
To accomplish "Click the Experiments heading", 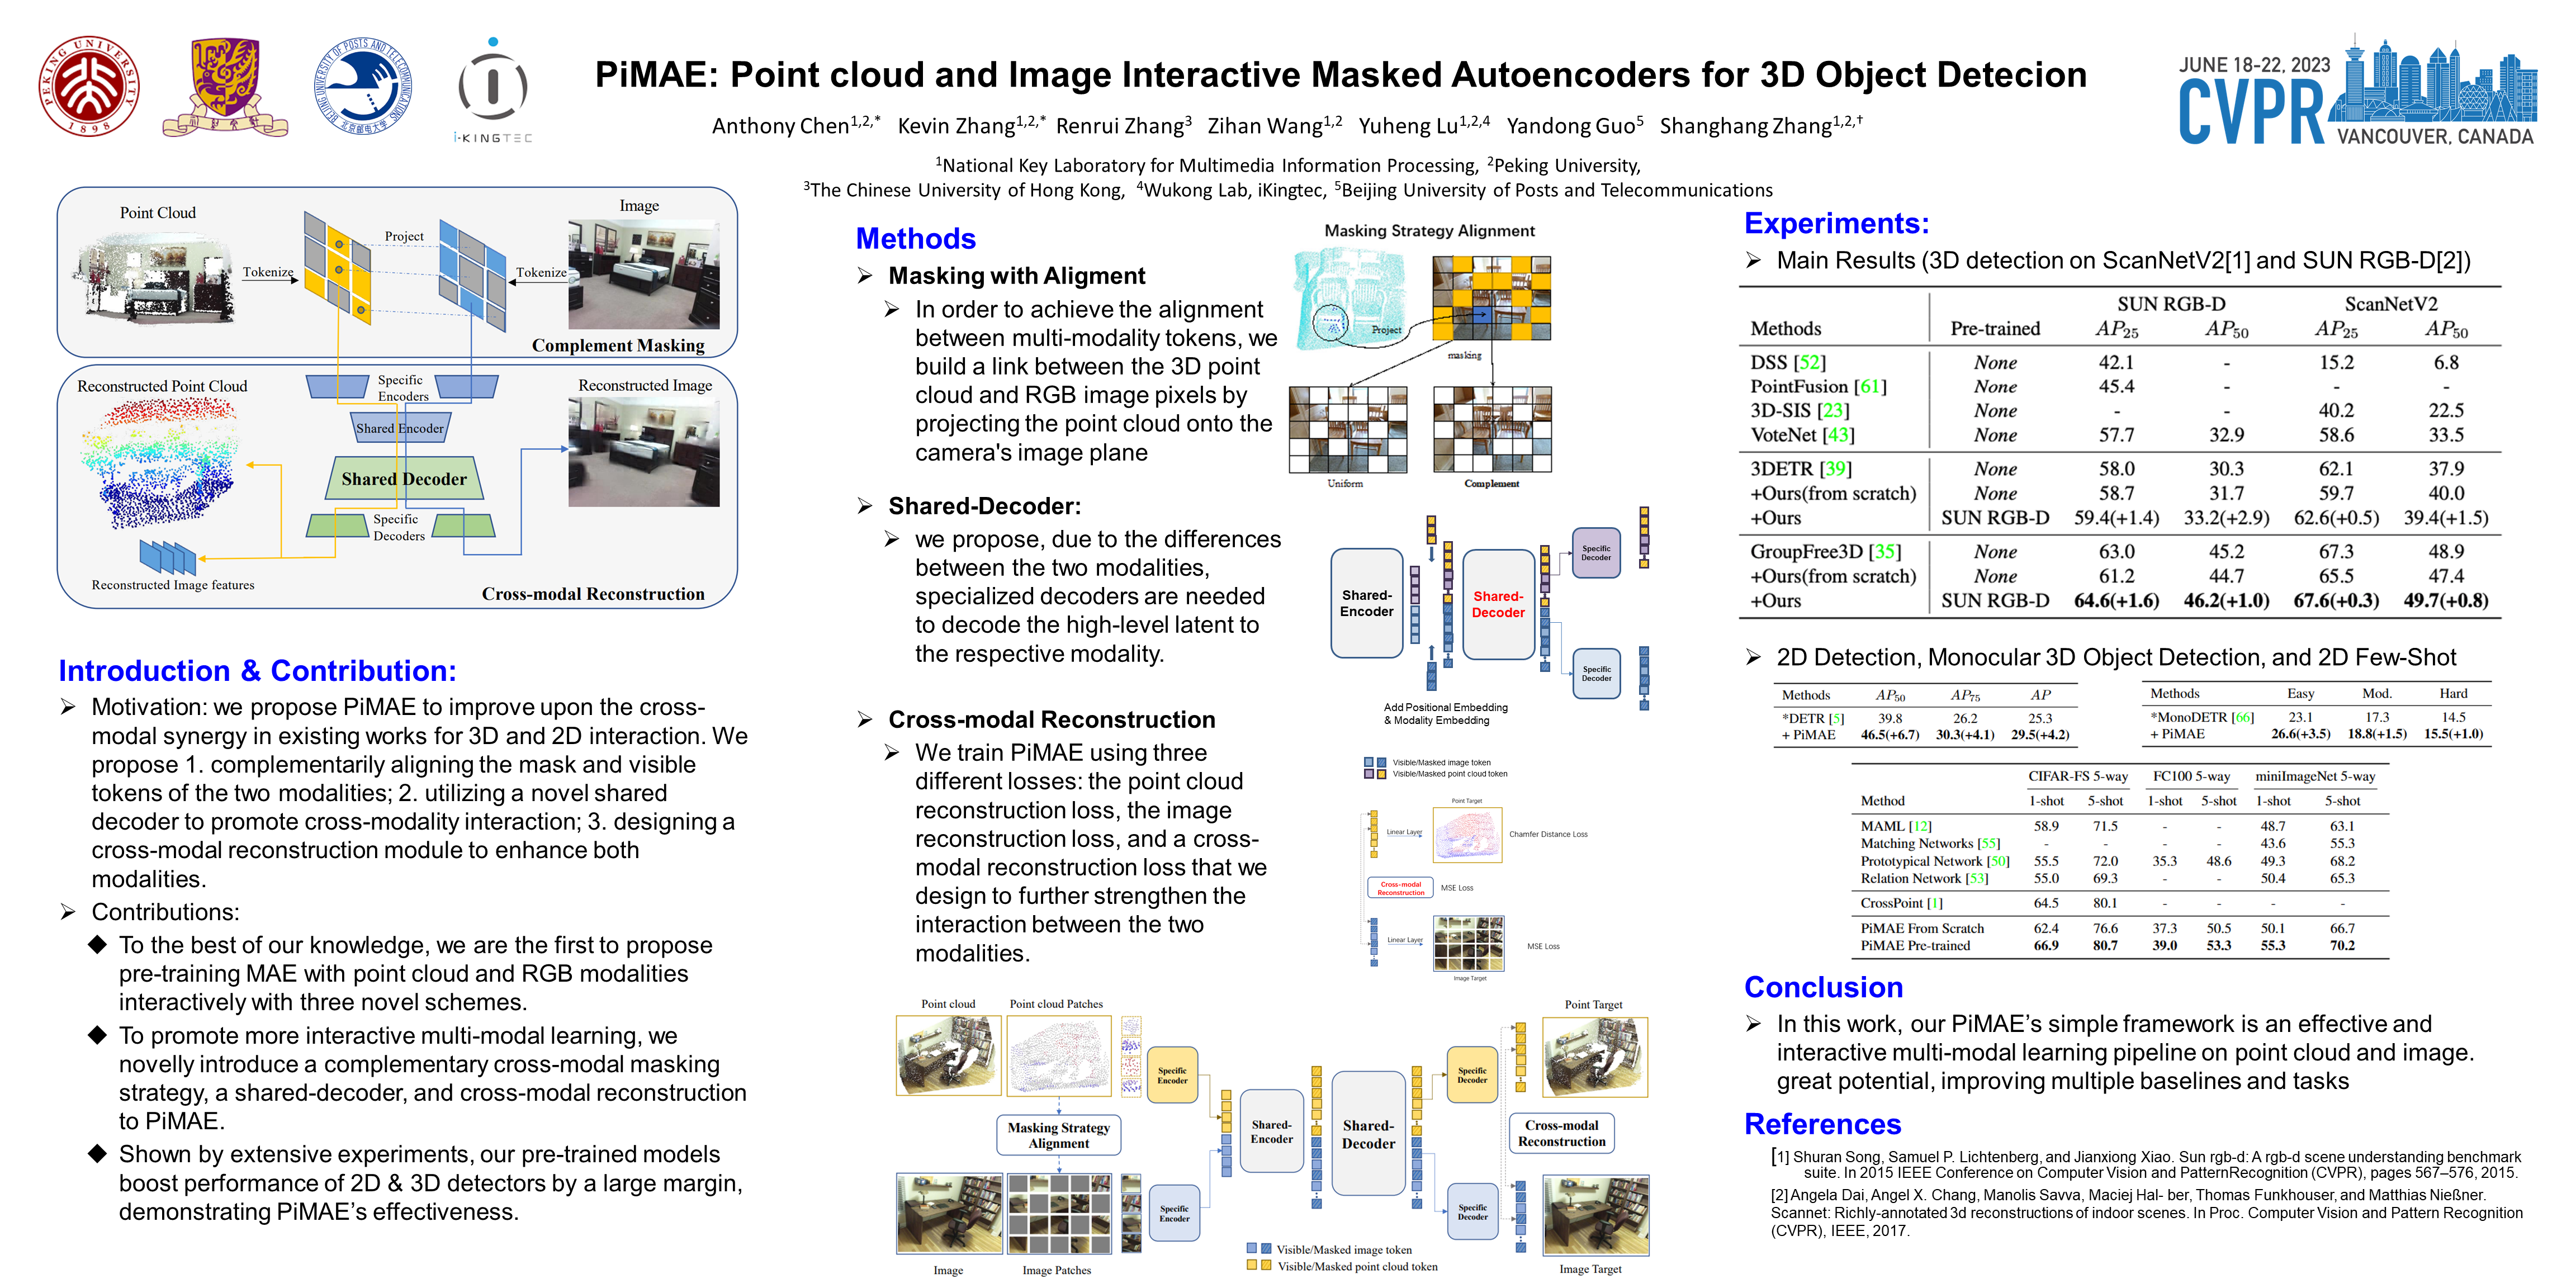I will coord(1836,223).
